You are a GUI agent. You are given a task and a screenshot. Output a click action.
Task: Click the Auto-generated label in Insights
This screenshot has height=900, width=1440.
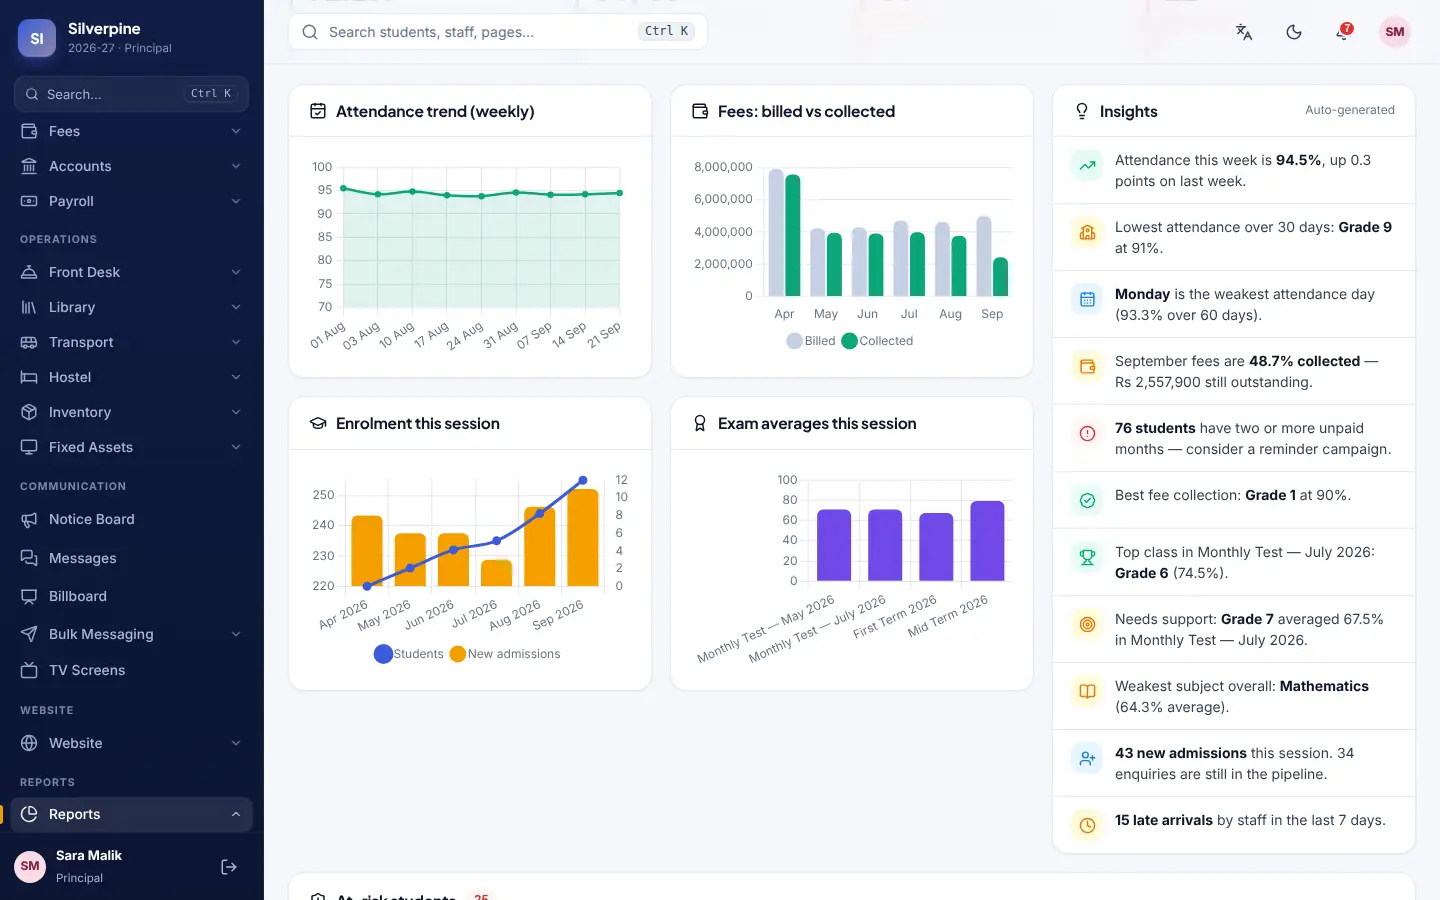click(x=1350, y=110)
